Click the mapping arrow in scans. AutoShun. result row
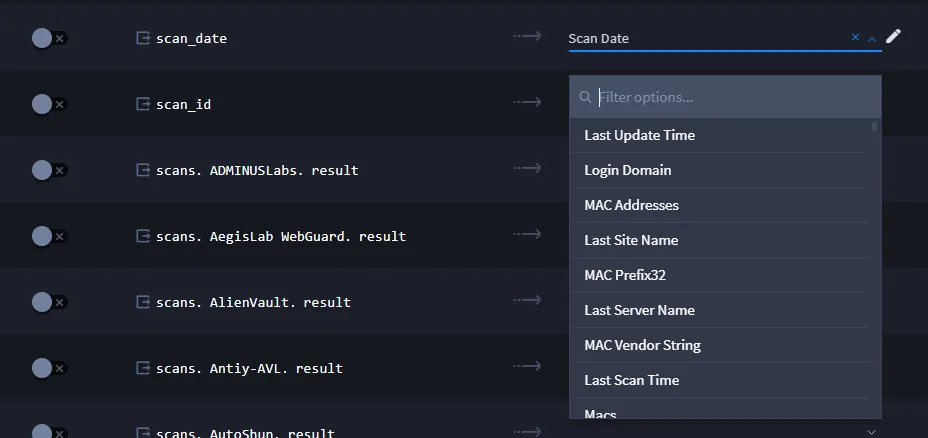 527,432
